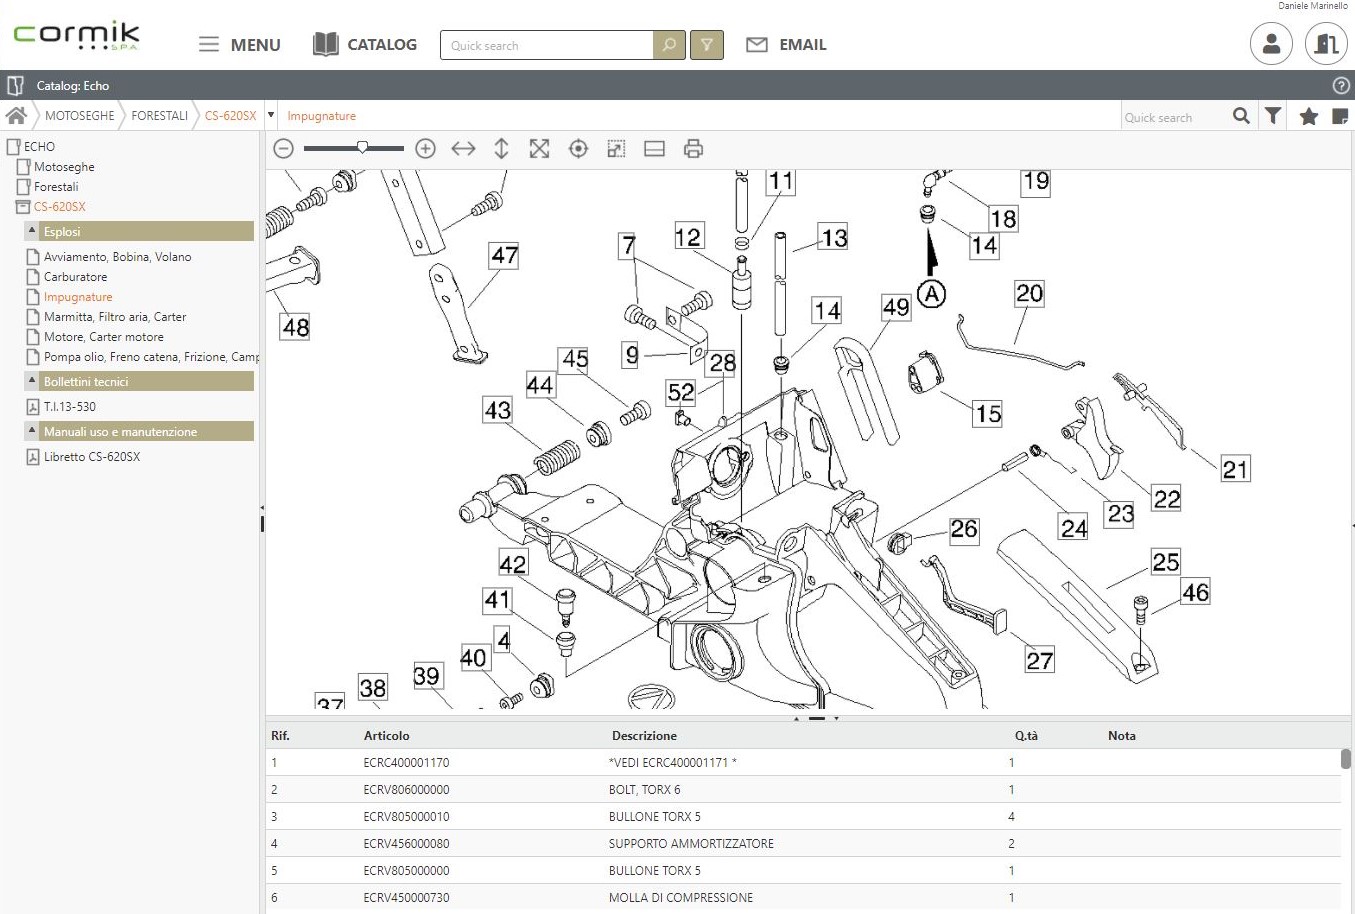Click the zoom out minus icon
The image size is (1355, 914).
(x=284, y=149)
